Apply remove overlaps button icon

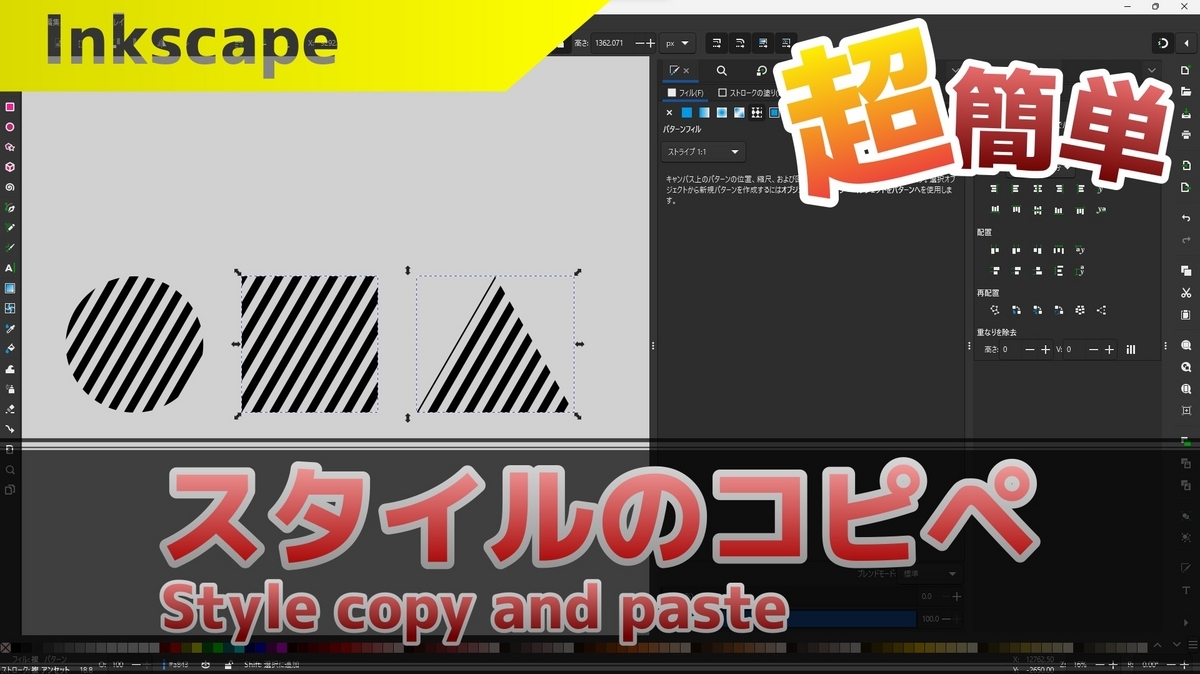click(x=1131, y=350)
